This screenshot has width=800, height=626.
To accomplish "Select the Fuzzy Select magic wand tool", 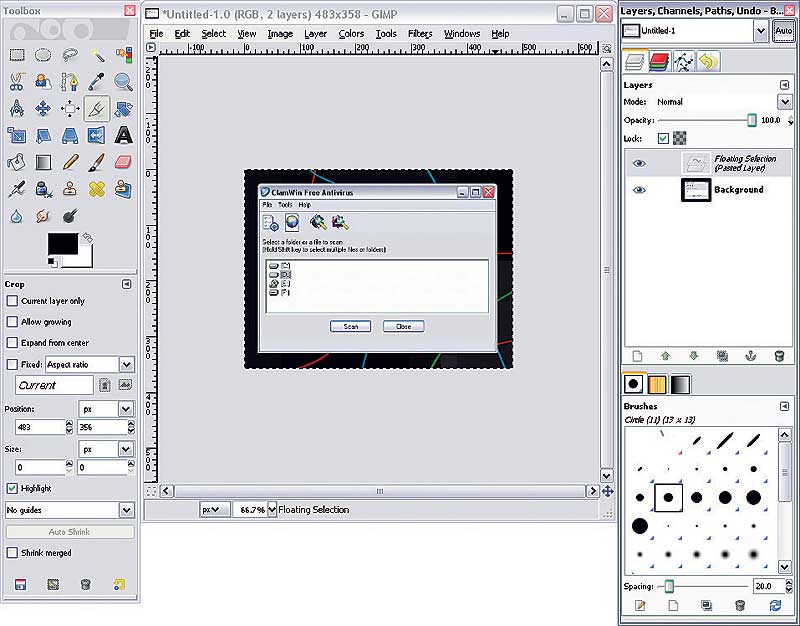I will coord(96,55).
